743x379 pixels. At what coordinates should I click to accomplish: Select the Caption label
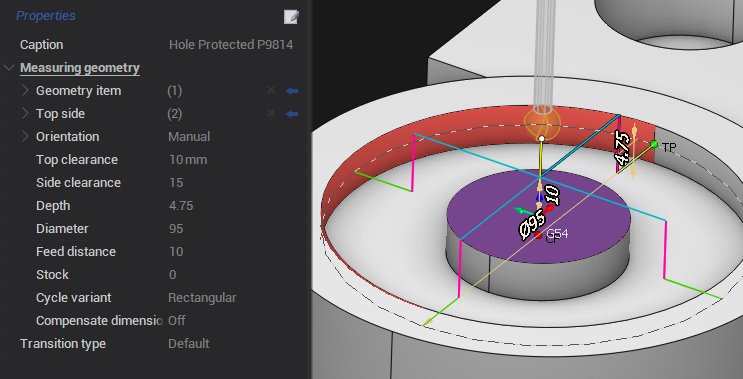pos(41,45)
